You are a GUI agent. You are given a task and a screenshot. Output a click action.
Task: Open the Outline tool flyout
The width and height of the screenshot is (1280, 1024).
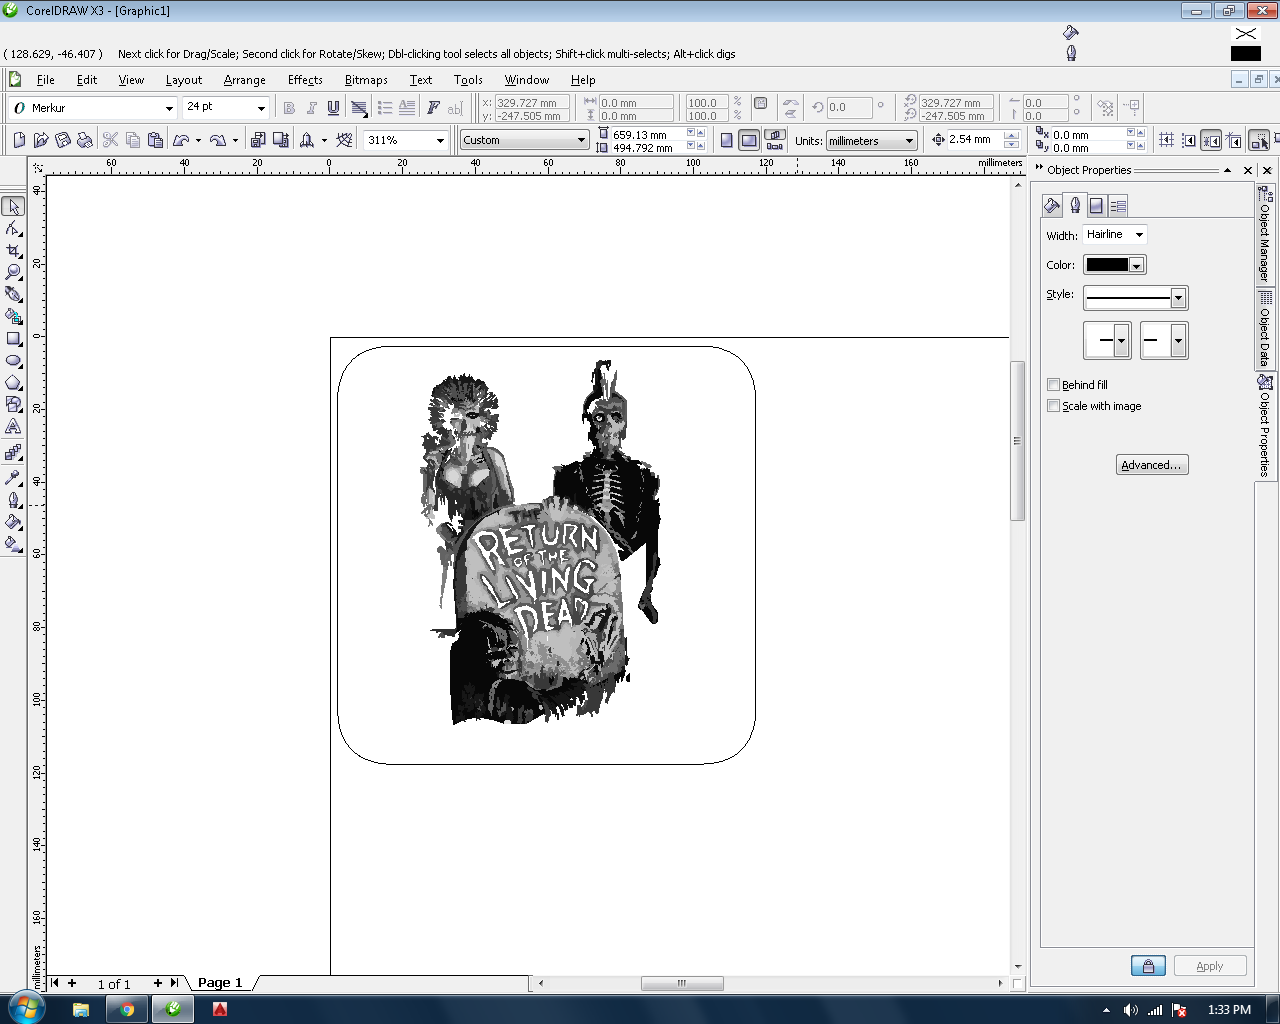[x=13, y=500]
